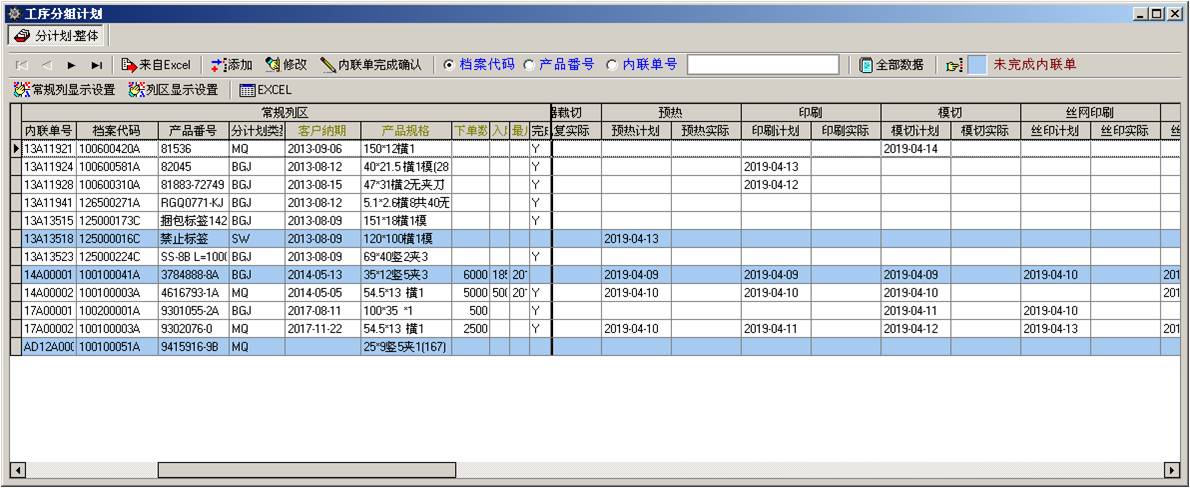Click the search text input field
1190x488 pixels.
[x=763, y=65]
